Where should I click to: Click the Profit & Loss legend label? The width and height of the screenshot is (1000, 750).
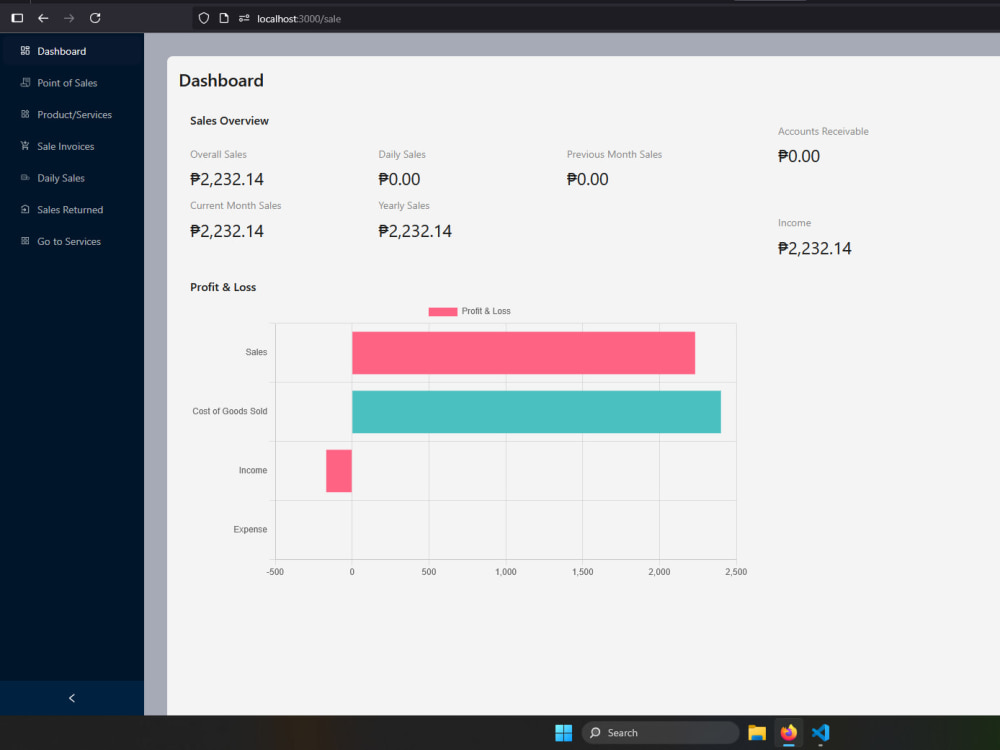(x=486, y=311)
